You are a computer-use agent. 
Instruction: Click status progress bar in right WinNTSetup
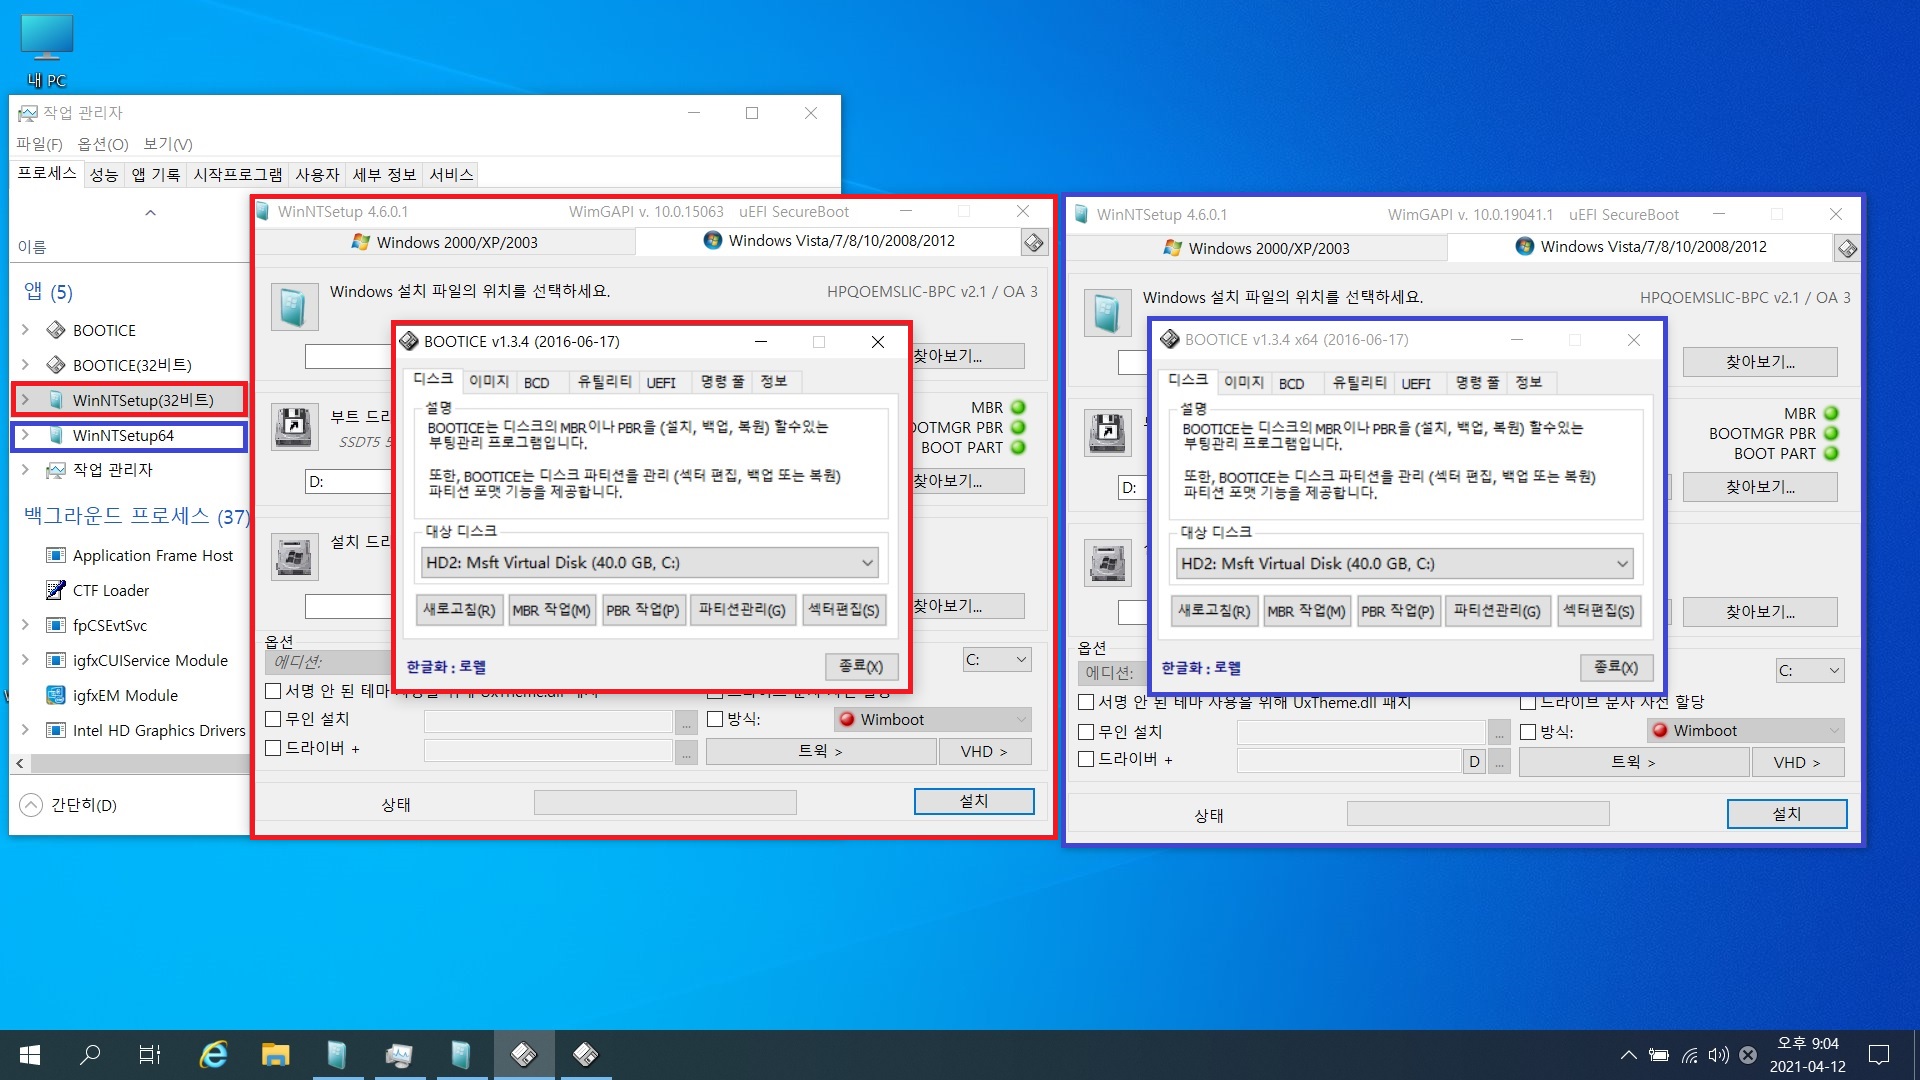click(1478, 814)
